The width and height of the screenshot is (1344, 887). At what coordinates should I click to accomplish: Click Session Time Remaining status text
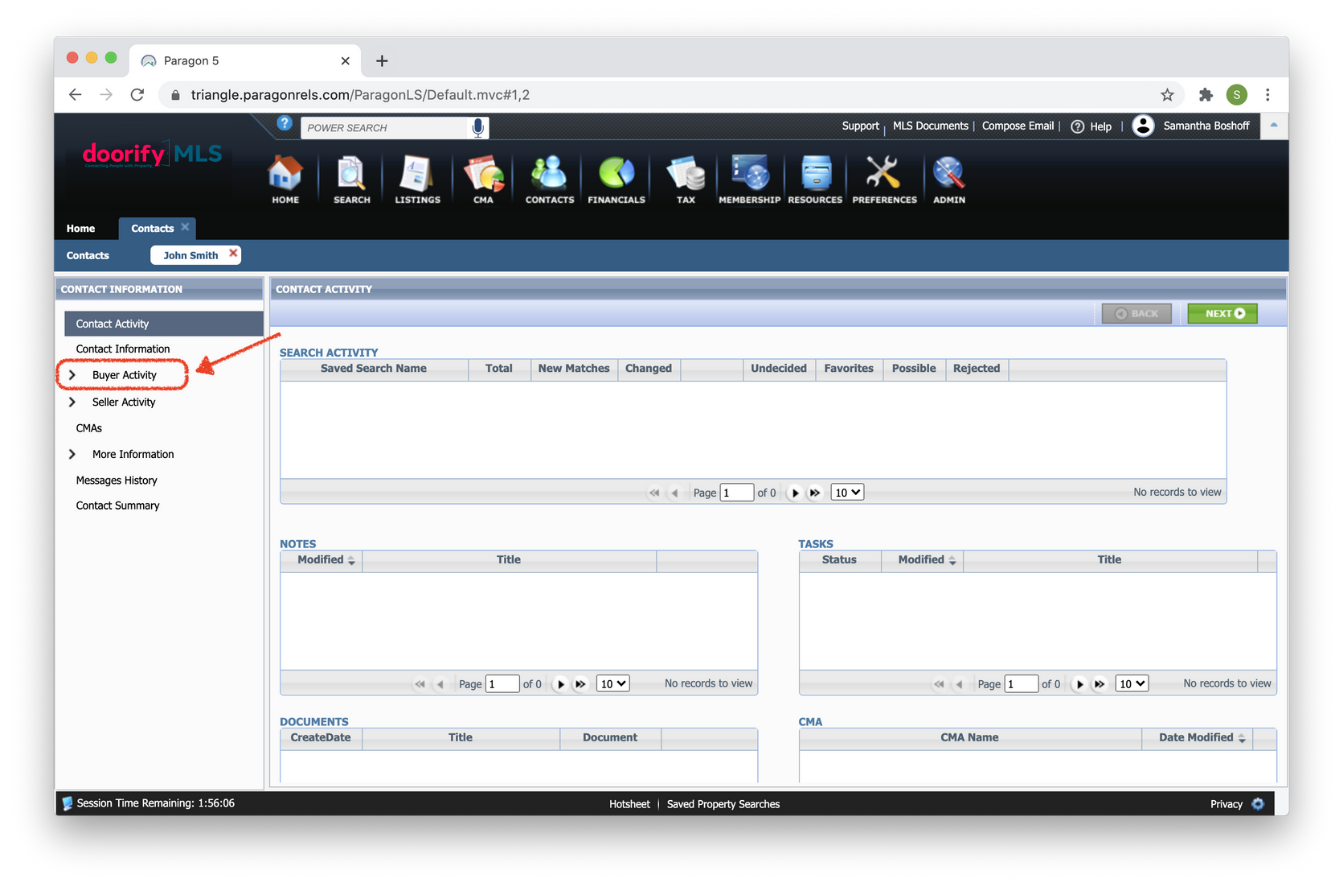coord(156,803)
